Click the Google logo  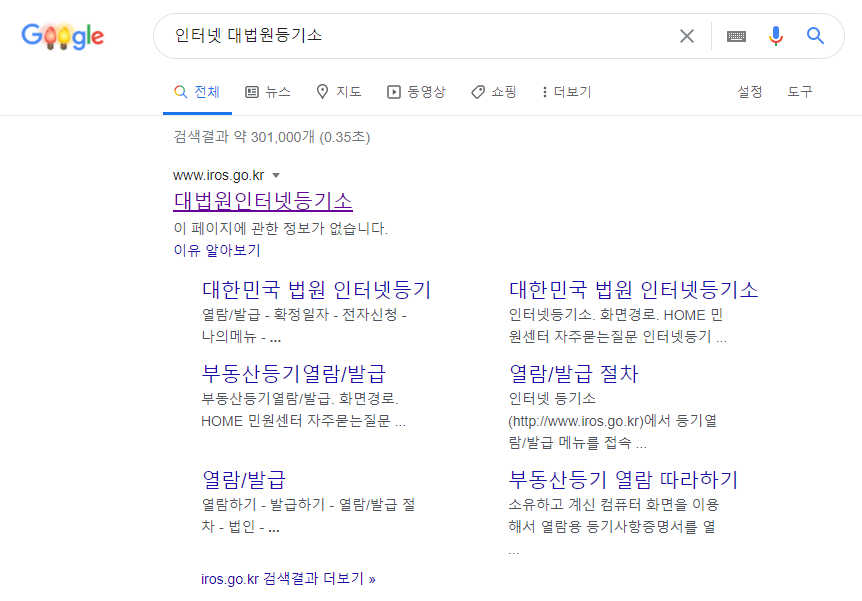tap(63, 36)
